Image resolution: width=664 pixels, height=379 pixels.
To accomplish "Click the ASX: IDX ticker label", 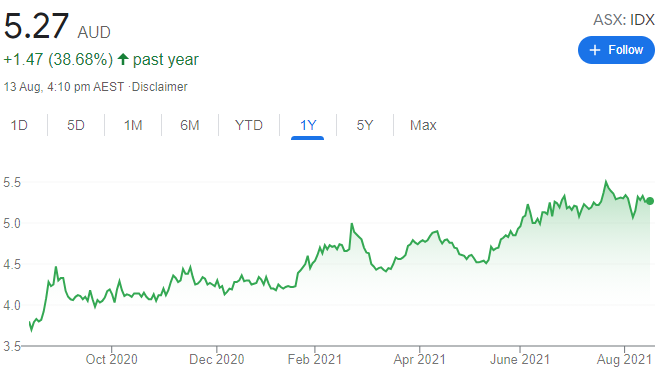I will (623, 20).
